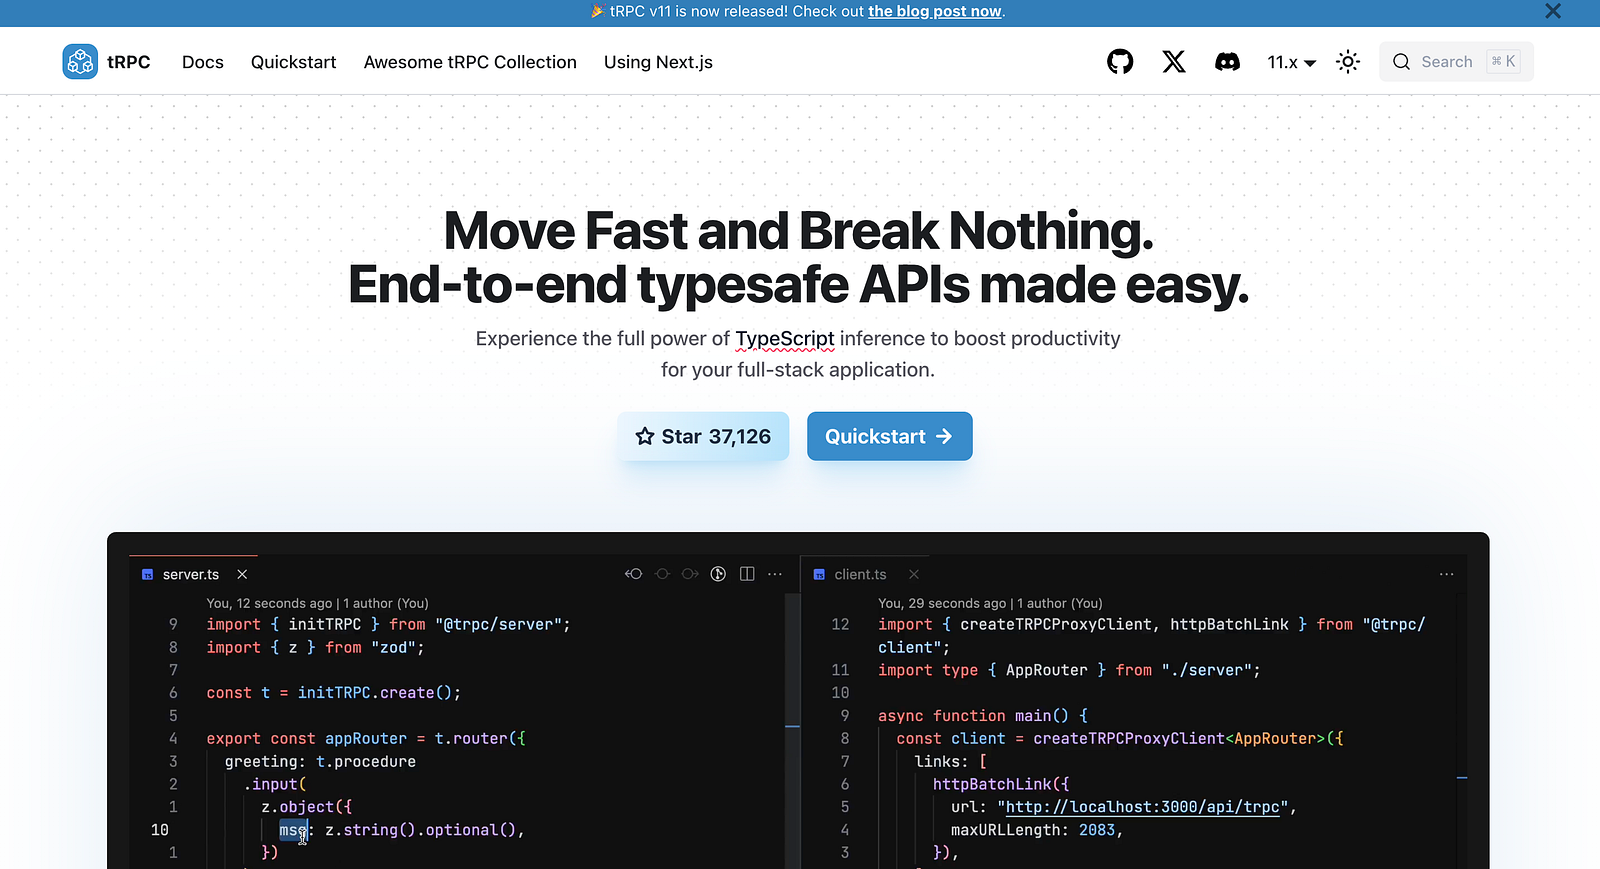This screenshot has height=869, width=1600.
Task: Click "maxURLLength: 2083" code line
Action: [x=1037, y=830]
